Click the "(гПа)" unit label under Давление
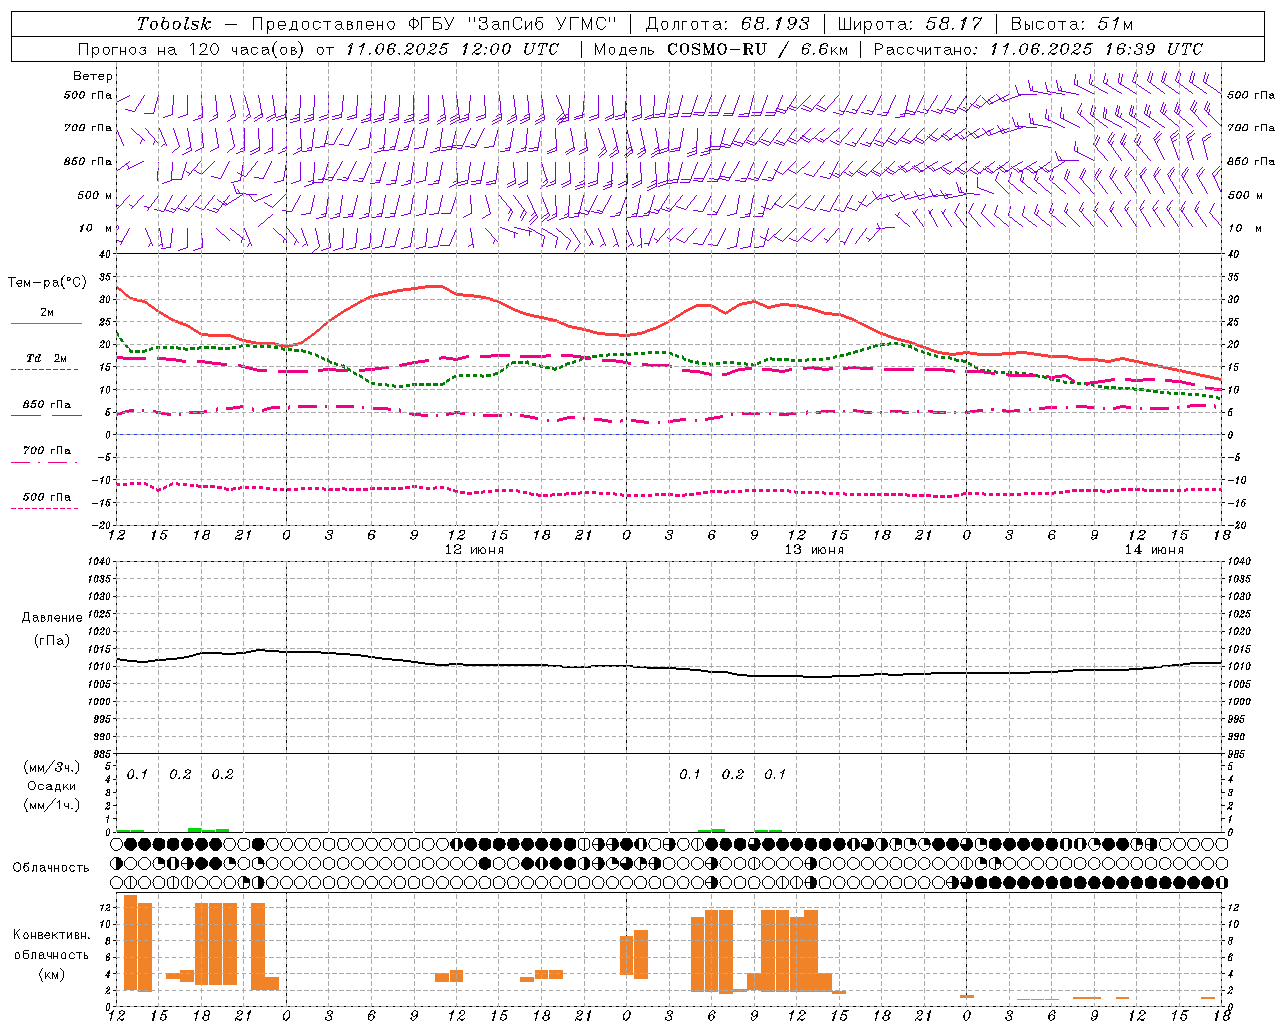The width and height of the screenshot is (1280, 1024). (52, 641)
